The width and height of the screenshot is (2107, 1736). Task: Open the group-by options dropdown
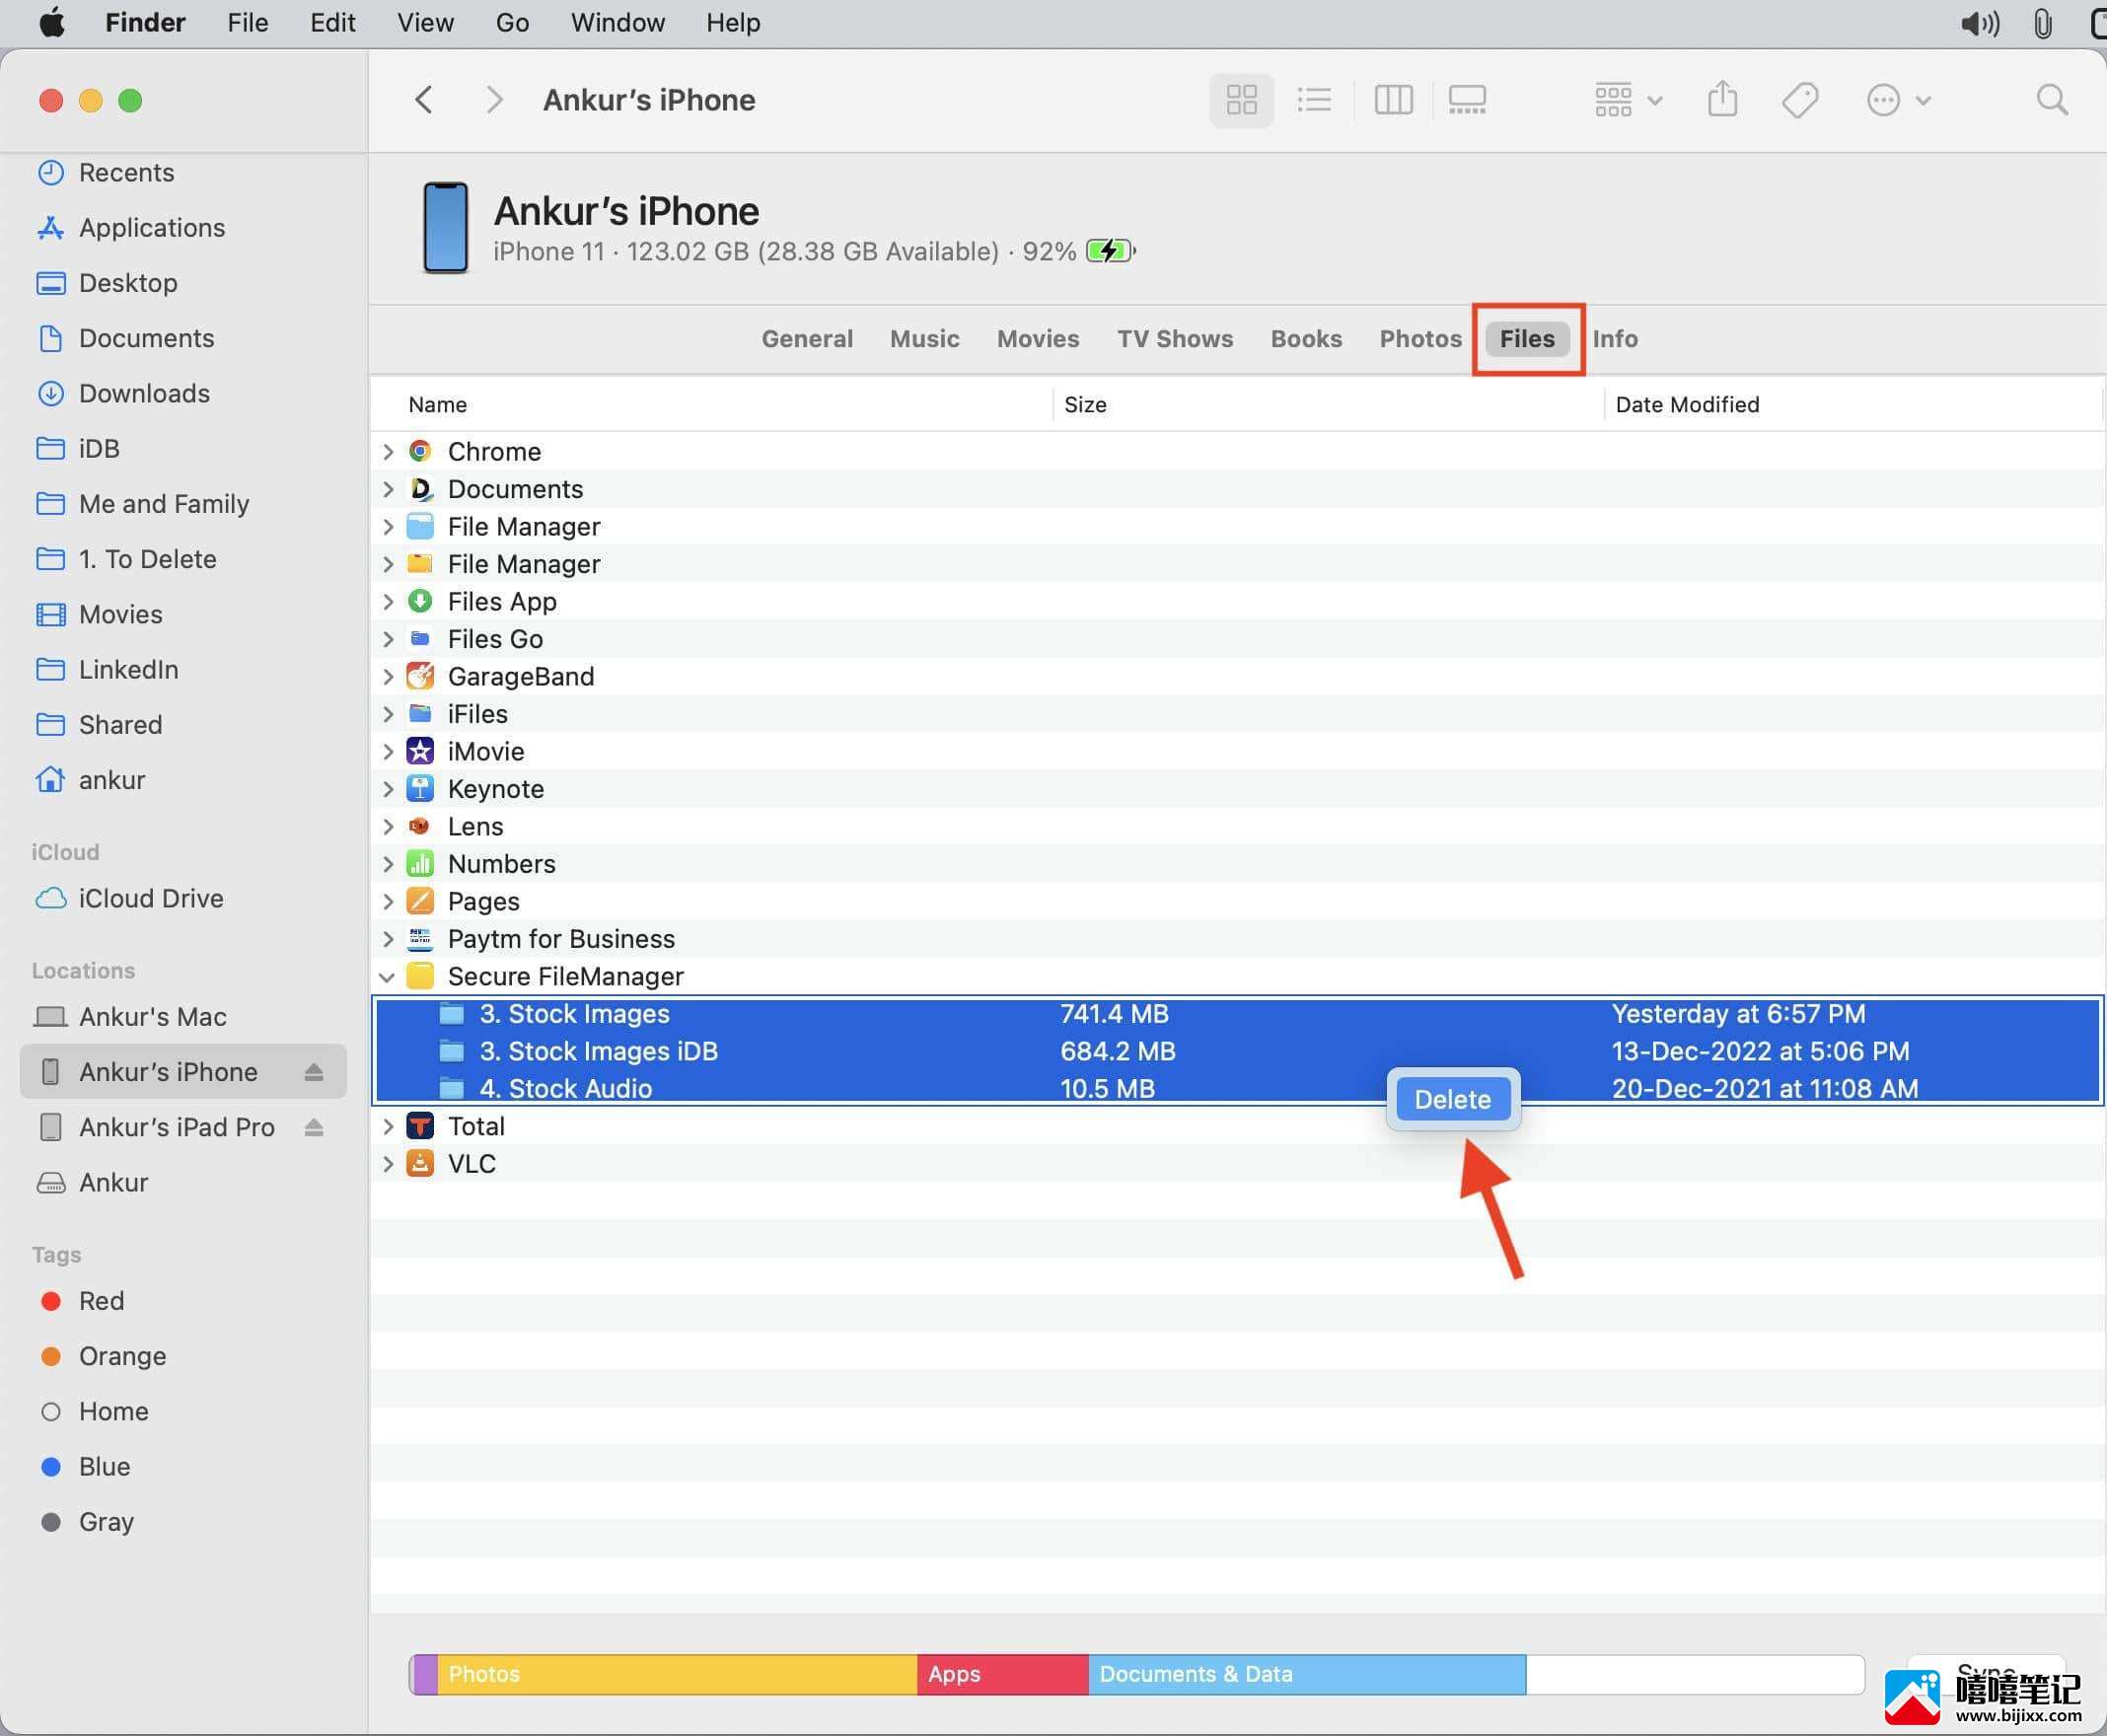pyautogui.click(x=1628, y=100)
